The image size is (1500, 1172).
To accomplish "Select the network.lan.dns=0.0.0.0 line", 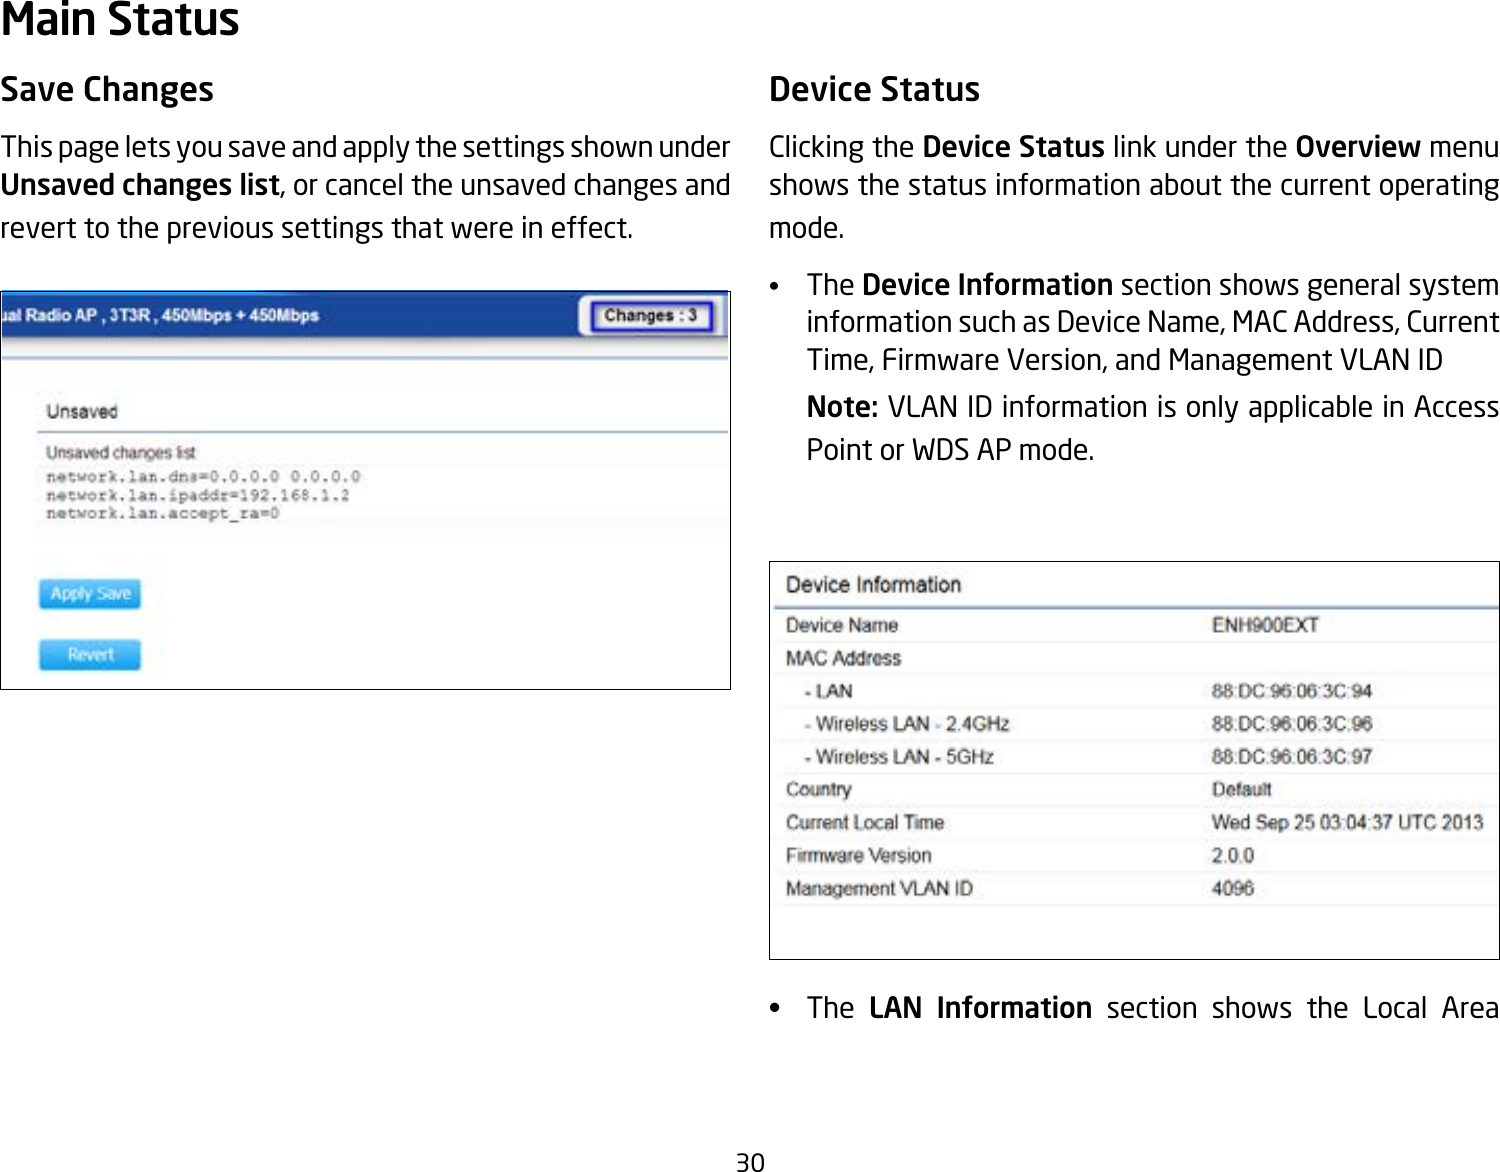I will click(x=203, y=477).
